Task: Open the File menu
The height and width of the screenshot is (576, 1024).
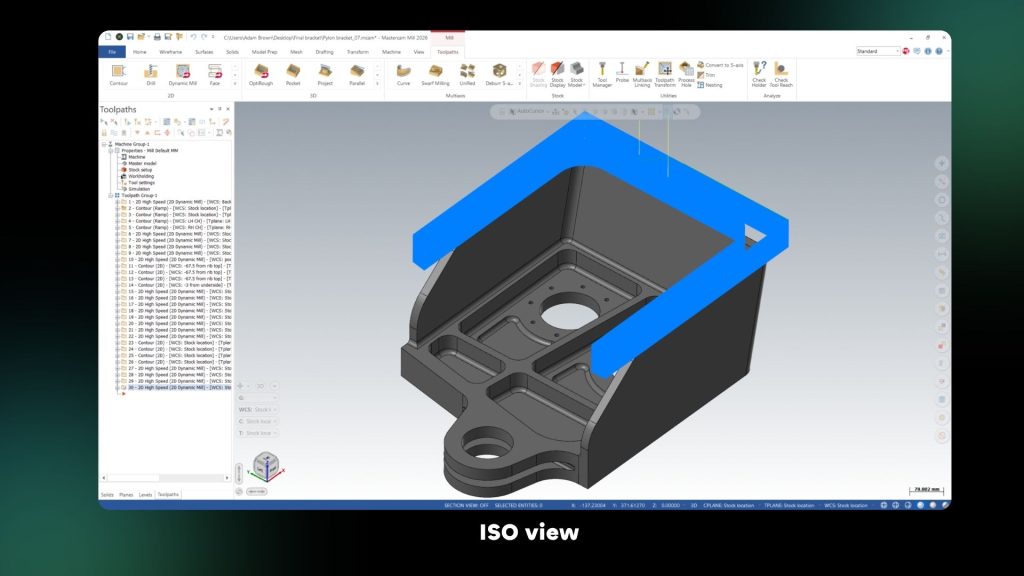Action: click(112, 52)
